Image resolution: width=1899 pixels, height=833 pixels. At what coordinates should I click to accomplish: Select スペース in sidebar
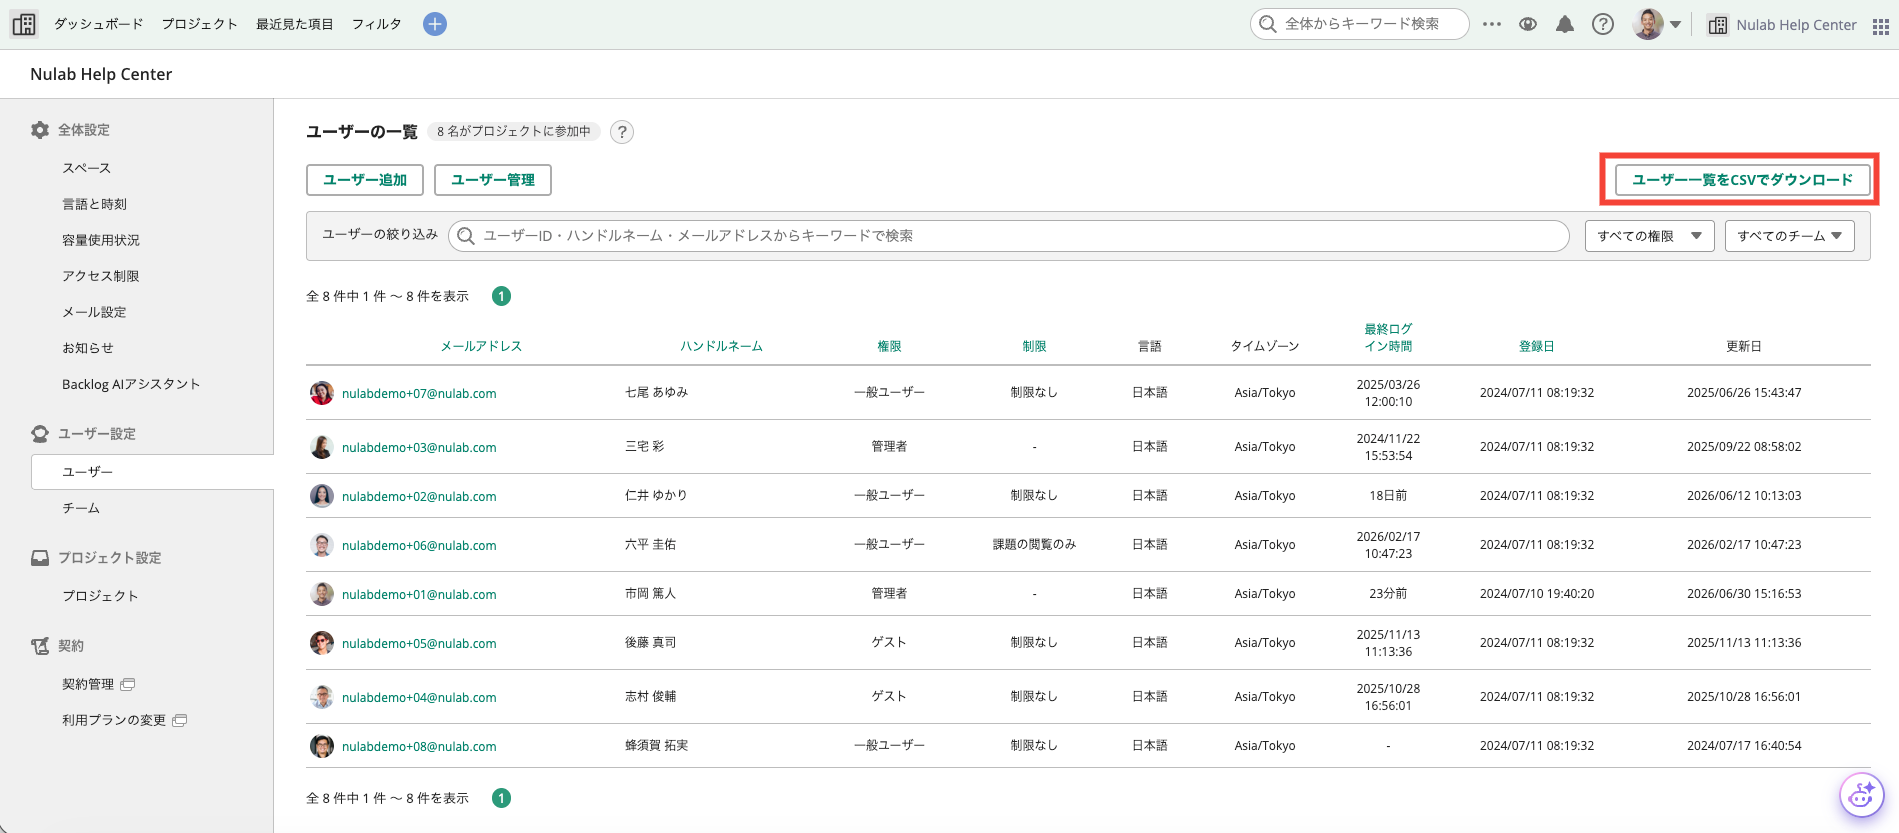pos(87,168)
